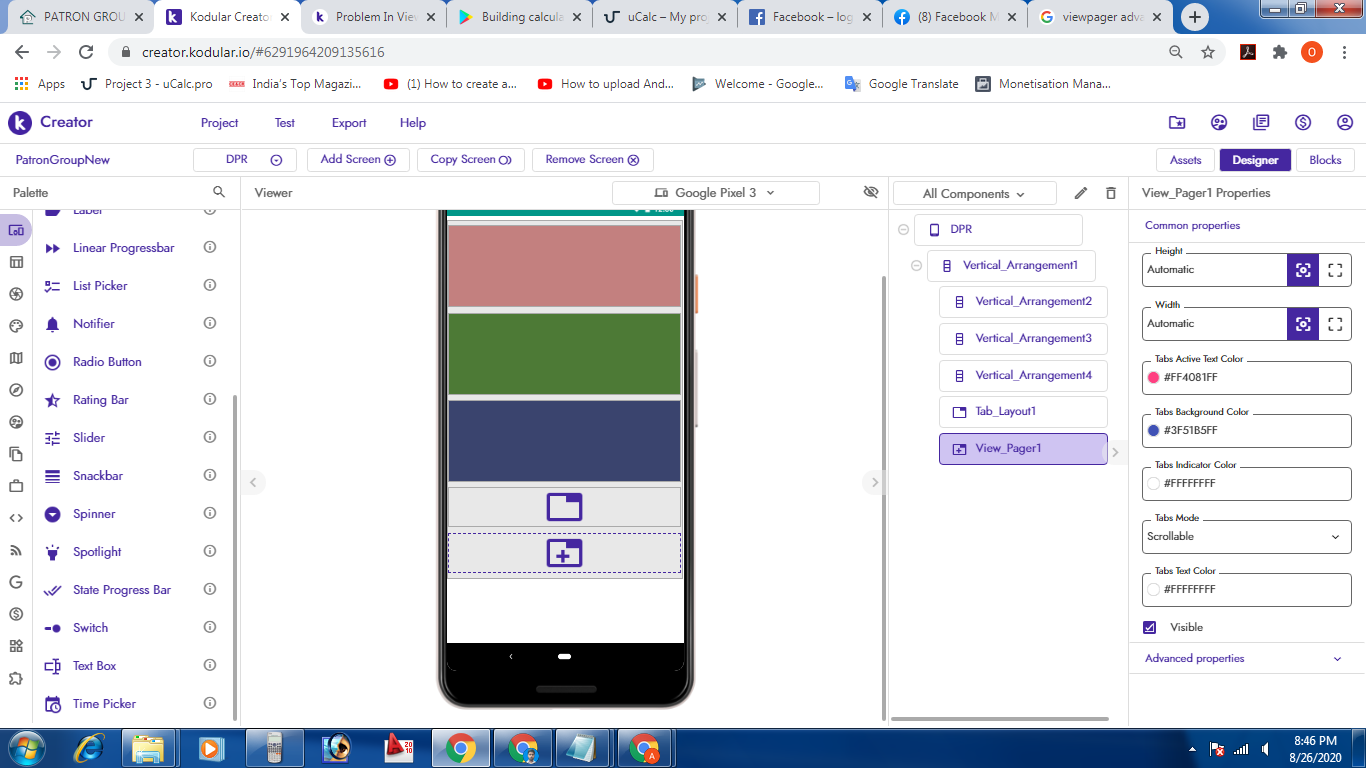Click the rename pencil icon above component tree
The height and width of the screenshot is (768, 1366).
(x=1081, y=193)
